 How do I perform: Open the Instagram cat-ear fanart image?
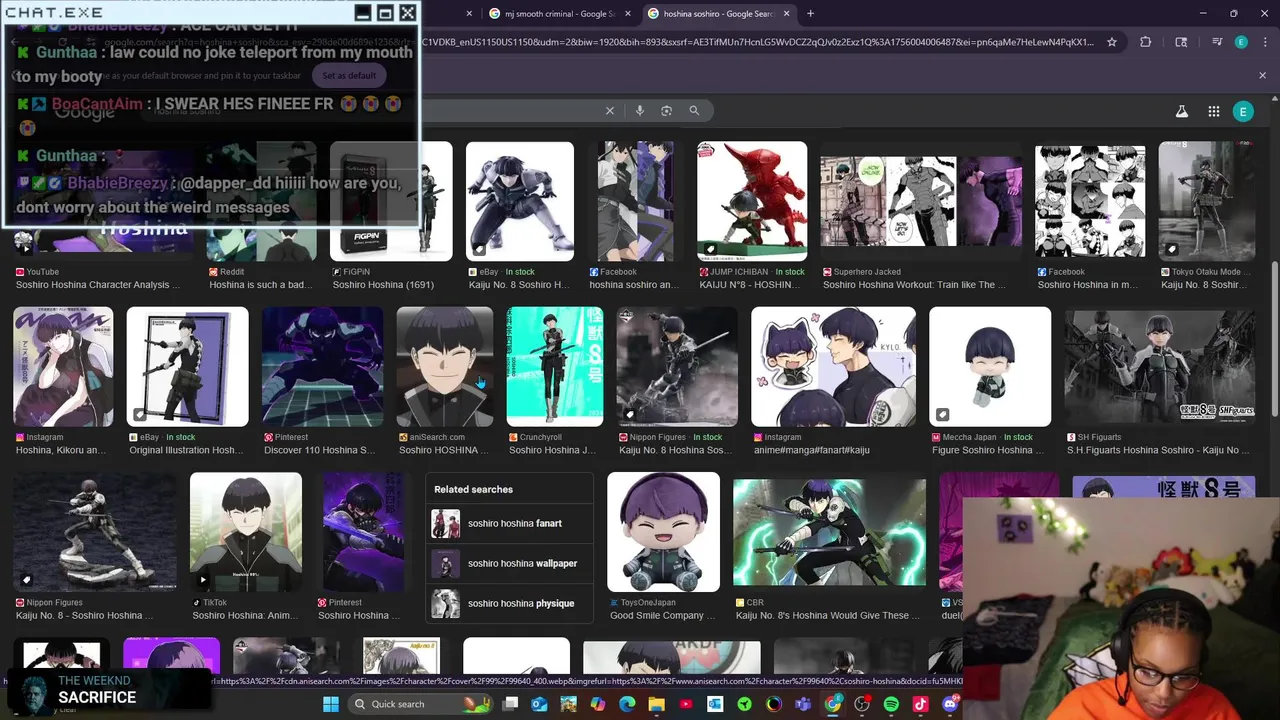point(833,366)
